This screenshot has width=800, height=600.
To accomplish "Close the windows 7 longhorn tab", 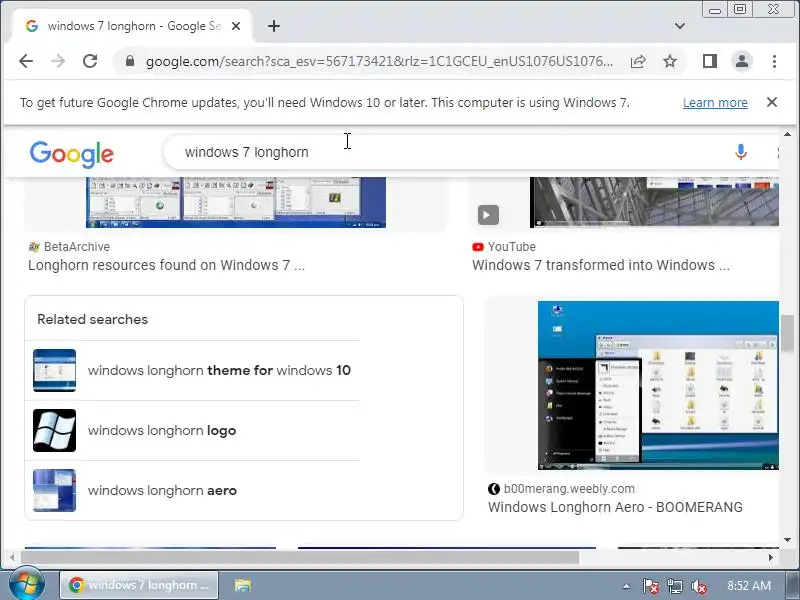I will (236, 26).
